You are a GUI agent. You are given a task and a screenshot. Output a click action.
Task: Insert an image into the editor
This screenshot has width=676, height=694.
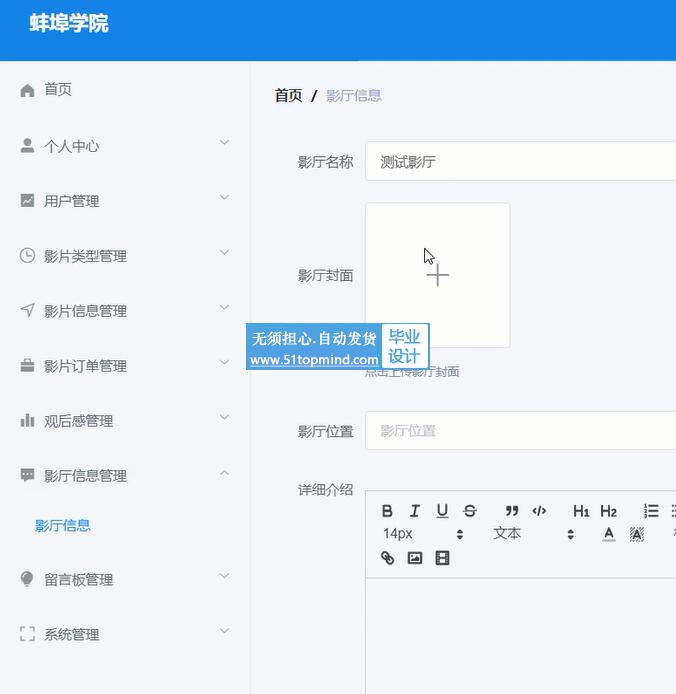coord(415,558)
